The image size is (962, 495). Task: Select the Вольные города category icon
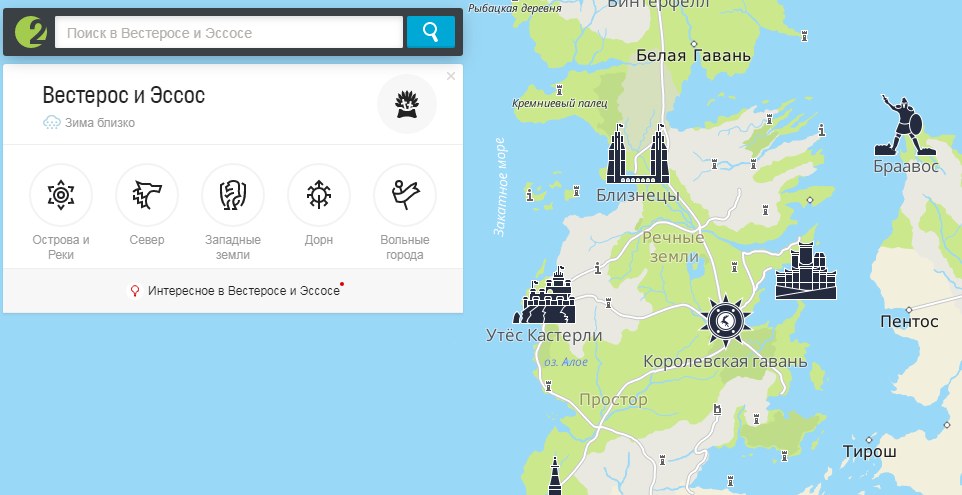pos(405,195)
